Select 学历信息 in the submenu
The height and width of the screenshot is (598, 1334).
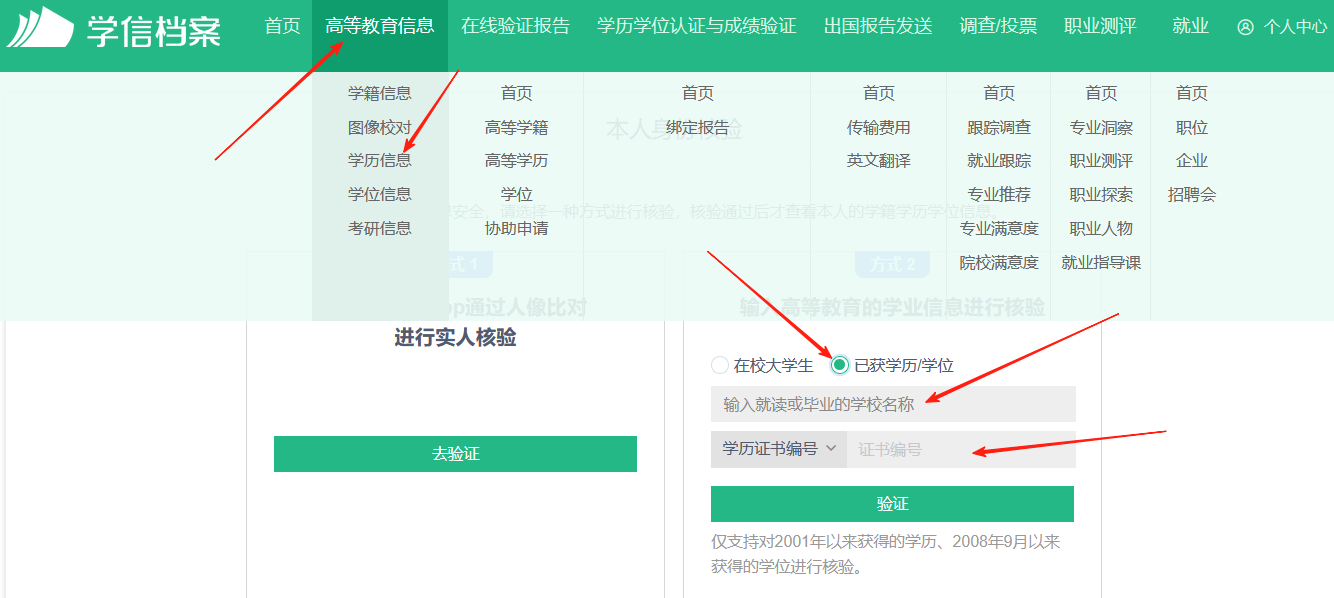click(380, 160)
